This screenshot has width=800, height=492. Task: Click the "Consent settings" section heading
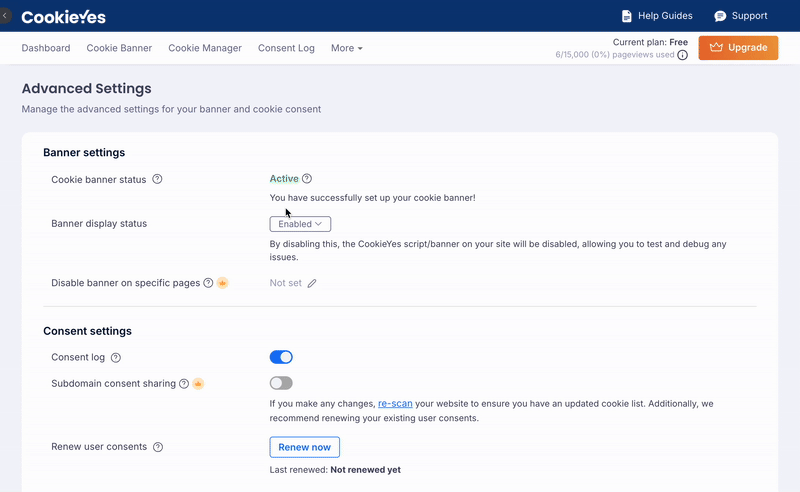[87, 331]
